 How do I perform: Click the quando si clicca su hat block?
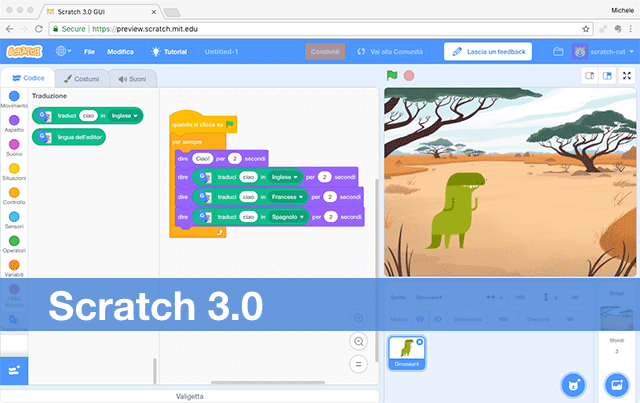[x=203, y=123]
